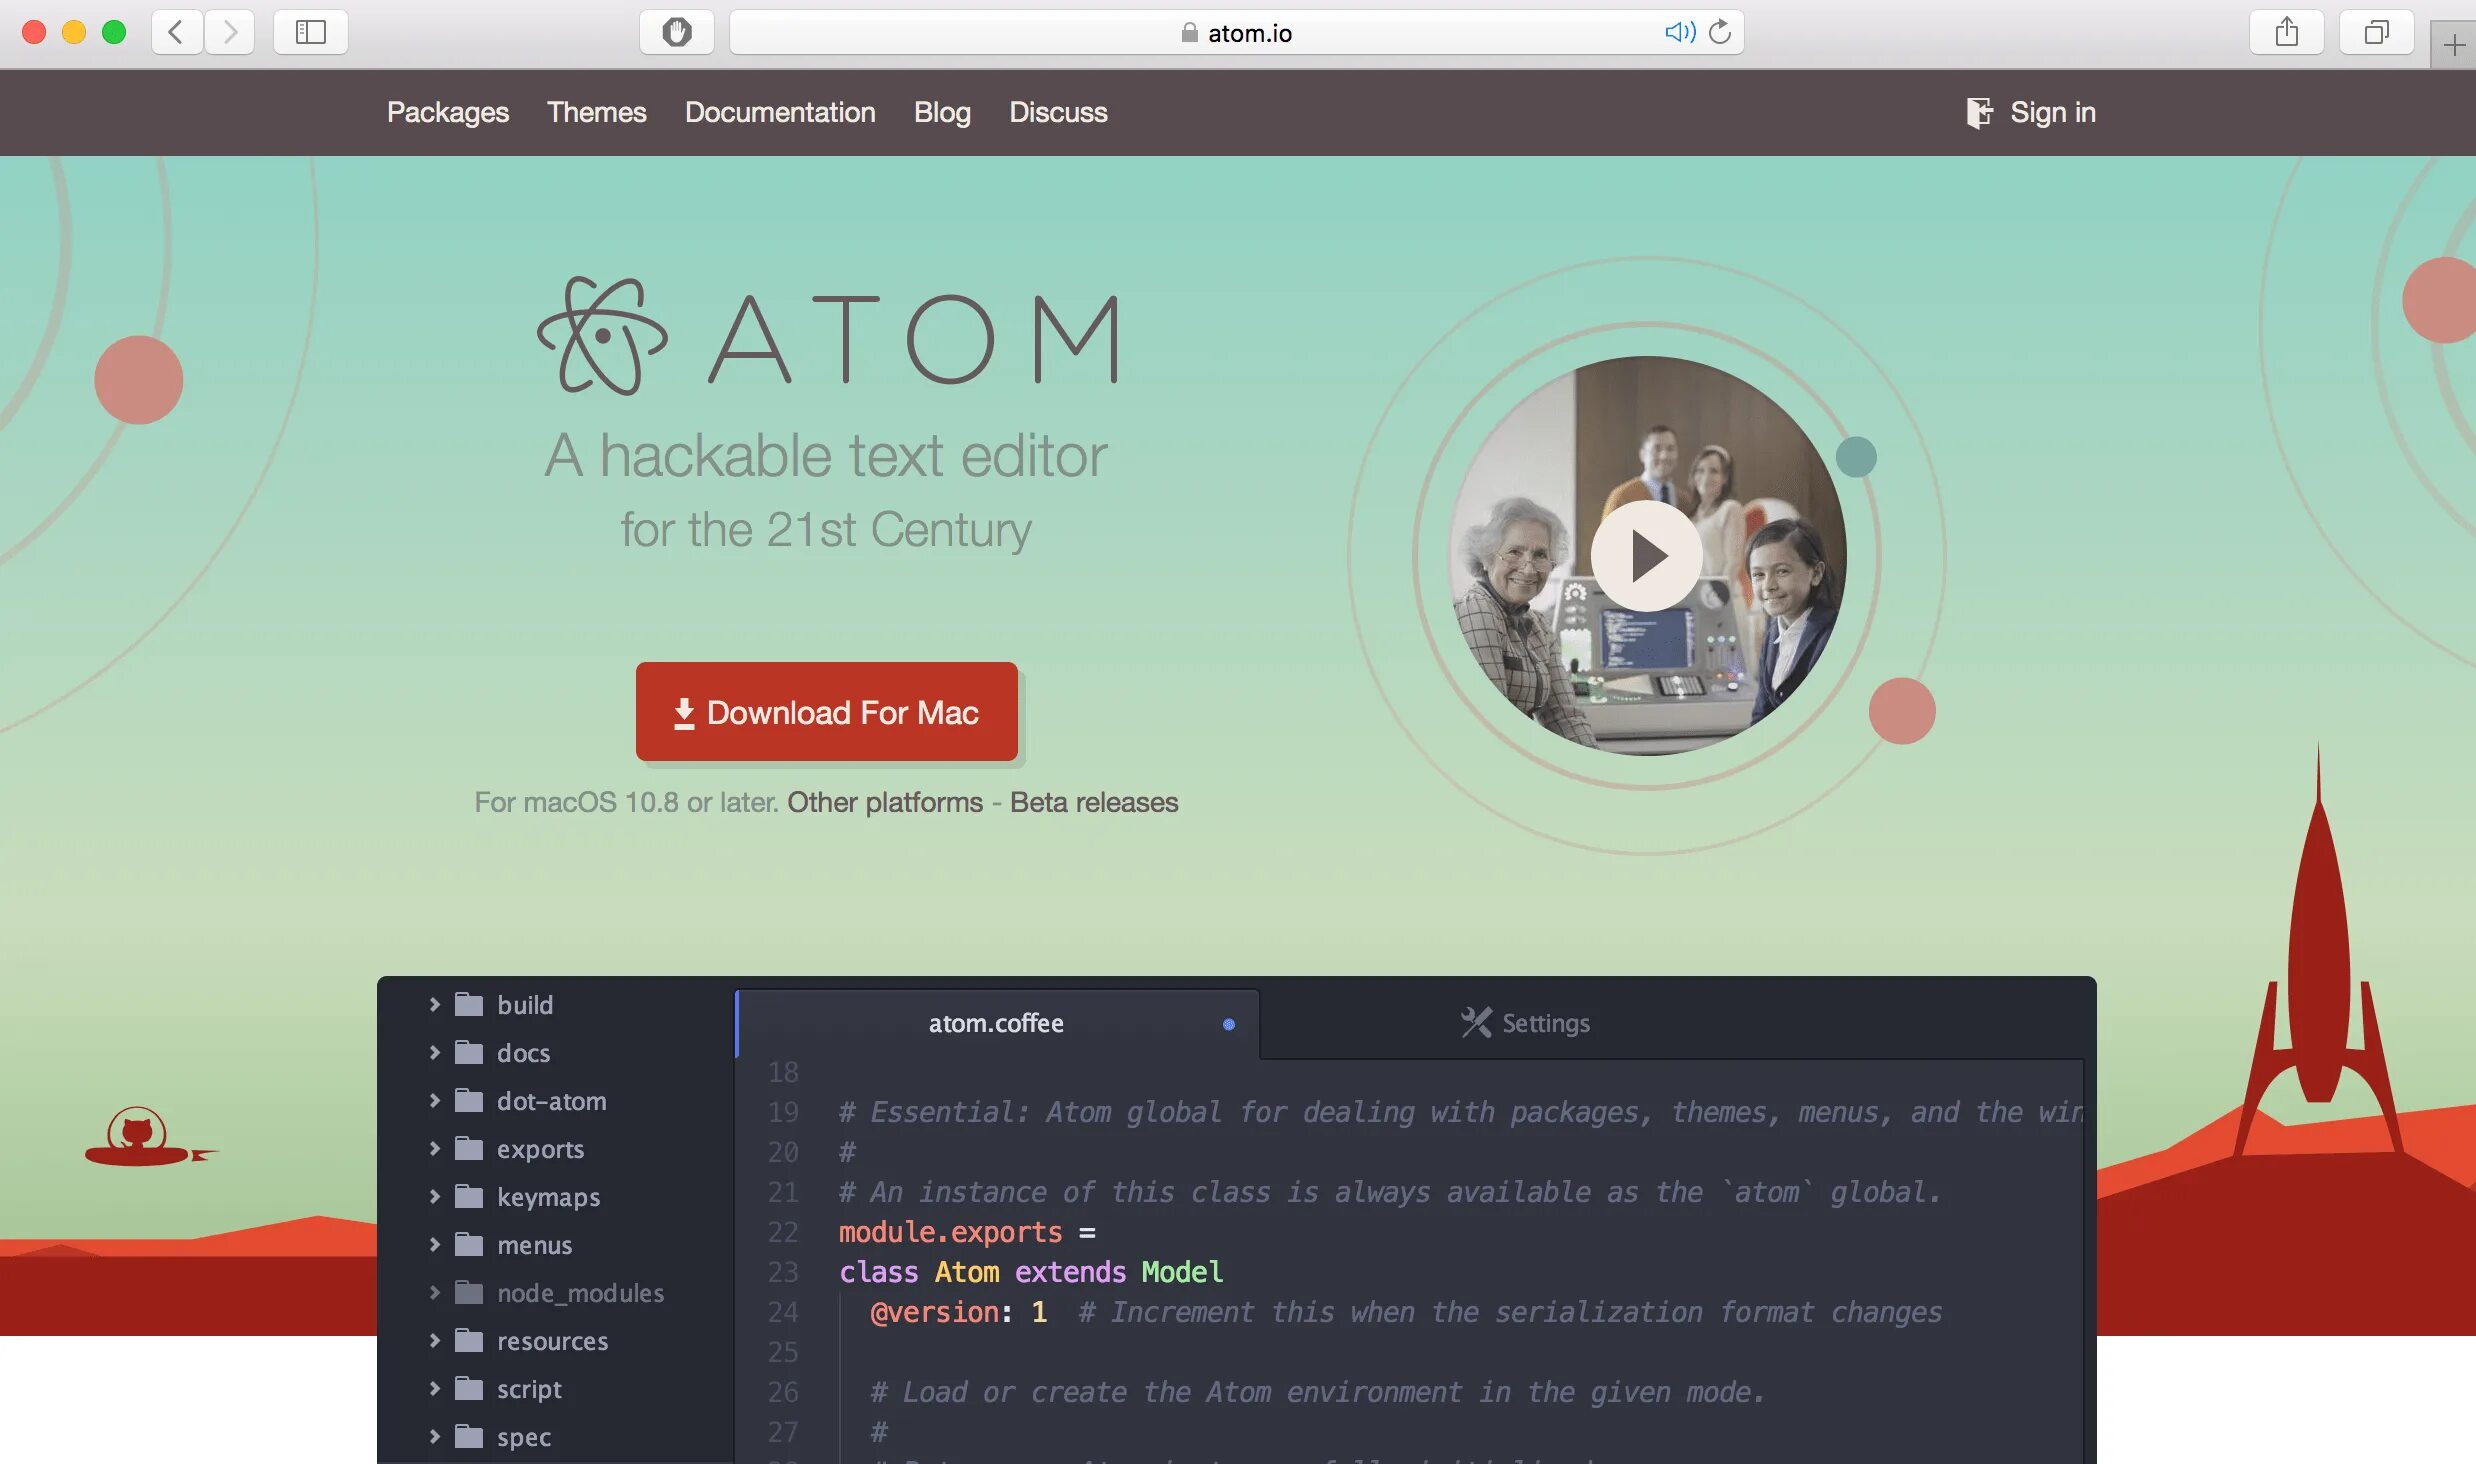The image size is (2476, 1464).
Task: Expand the script folder chevron
Action: pos(434,1388)
